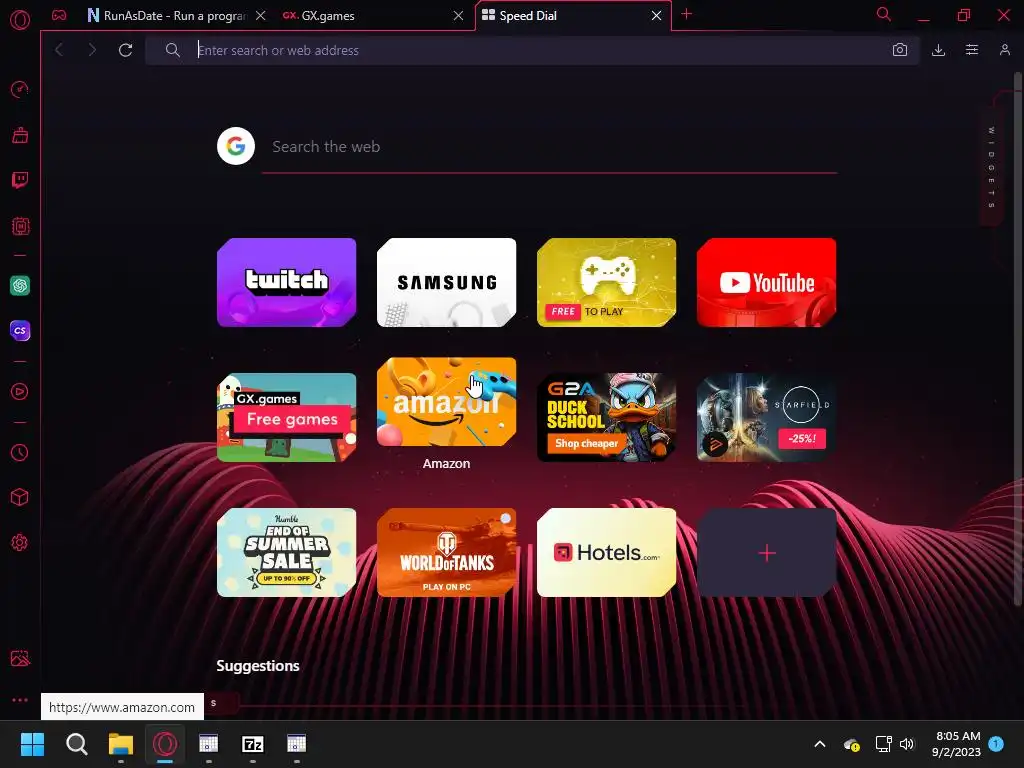Open the Opera menu logo

click(20, 20)
